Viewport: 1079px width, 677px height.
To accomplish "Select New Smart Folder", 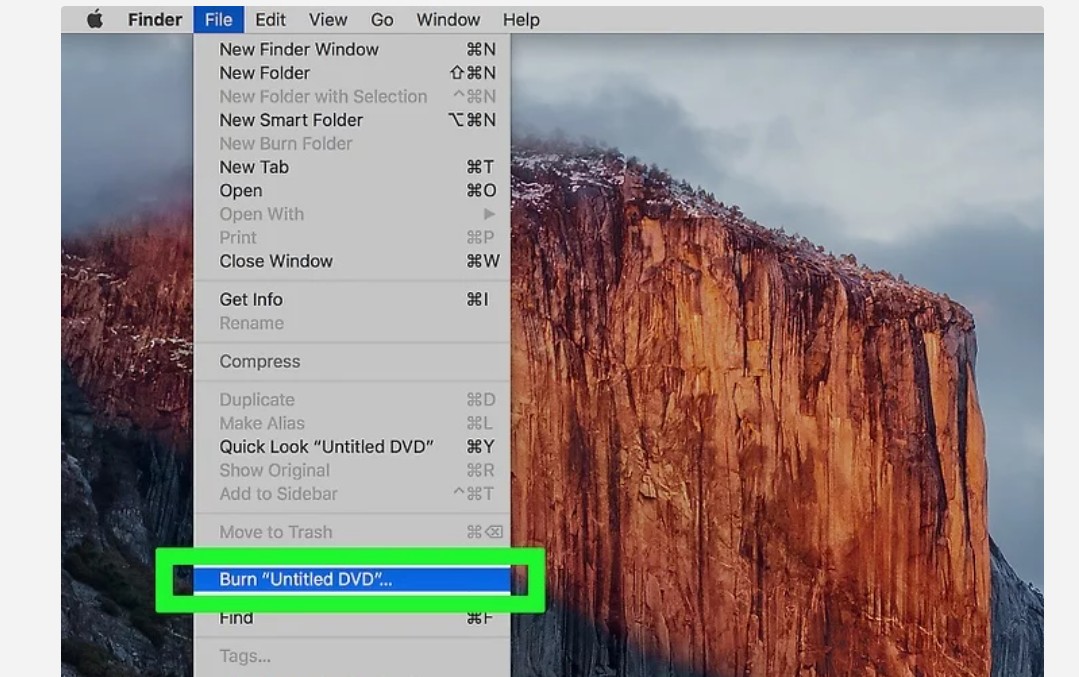I will click(x=352, y=120).
